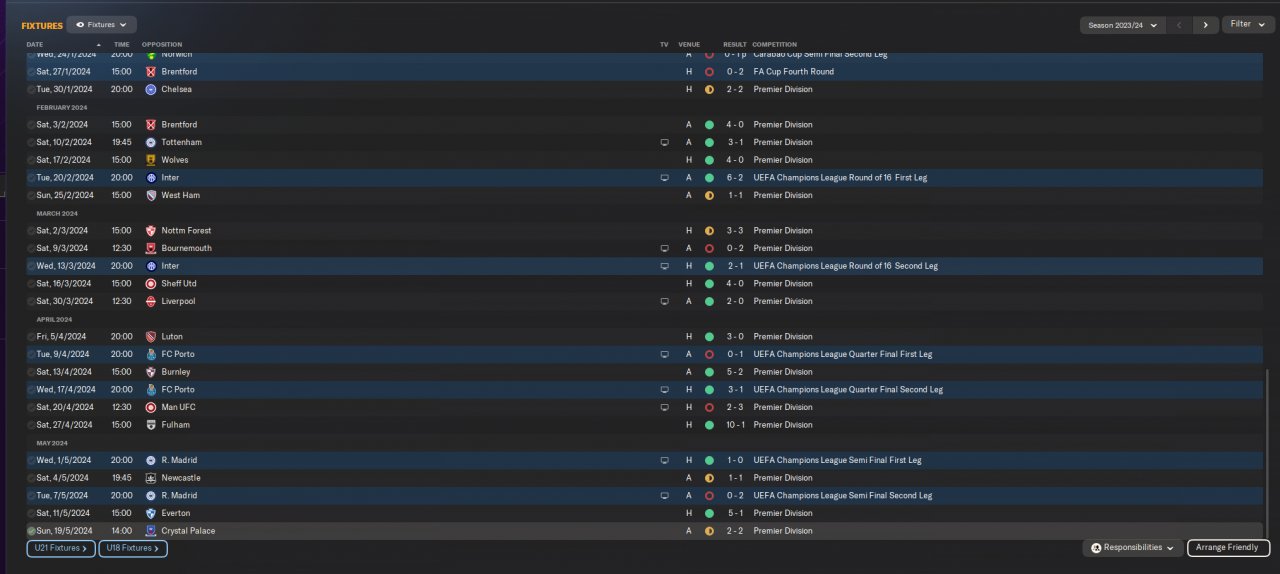The width and height of the screenshot is (1280, 574).
Task: Click the TV icon on Liverpool row
Action: pos(664,301)
